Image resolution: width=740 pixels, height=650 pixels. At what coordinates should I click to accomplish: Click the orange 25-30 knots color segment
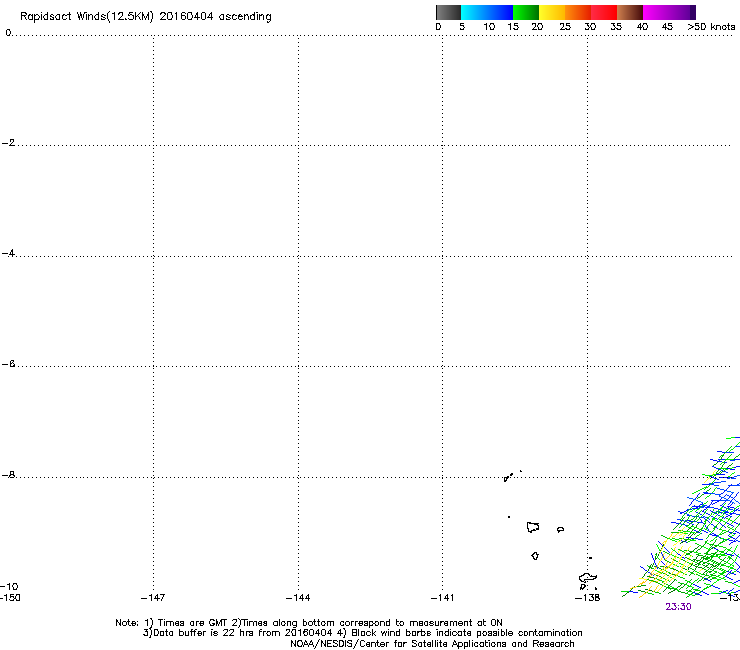578,12
